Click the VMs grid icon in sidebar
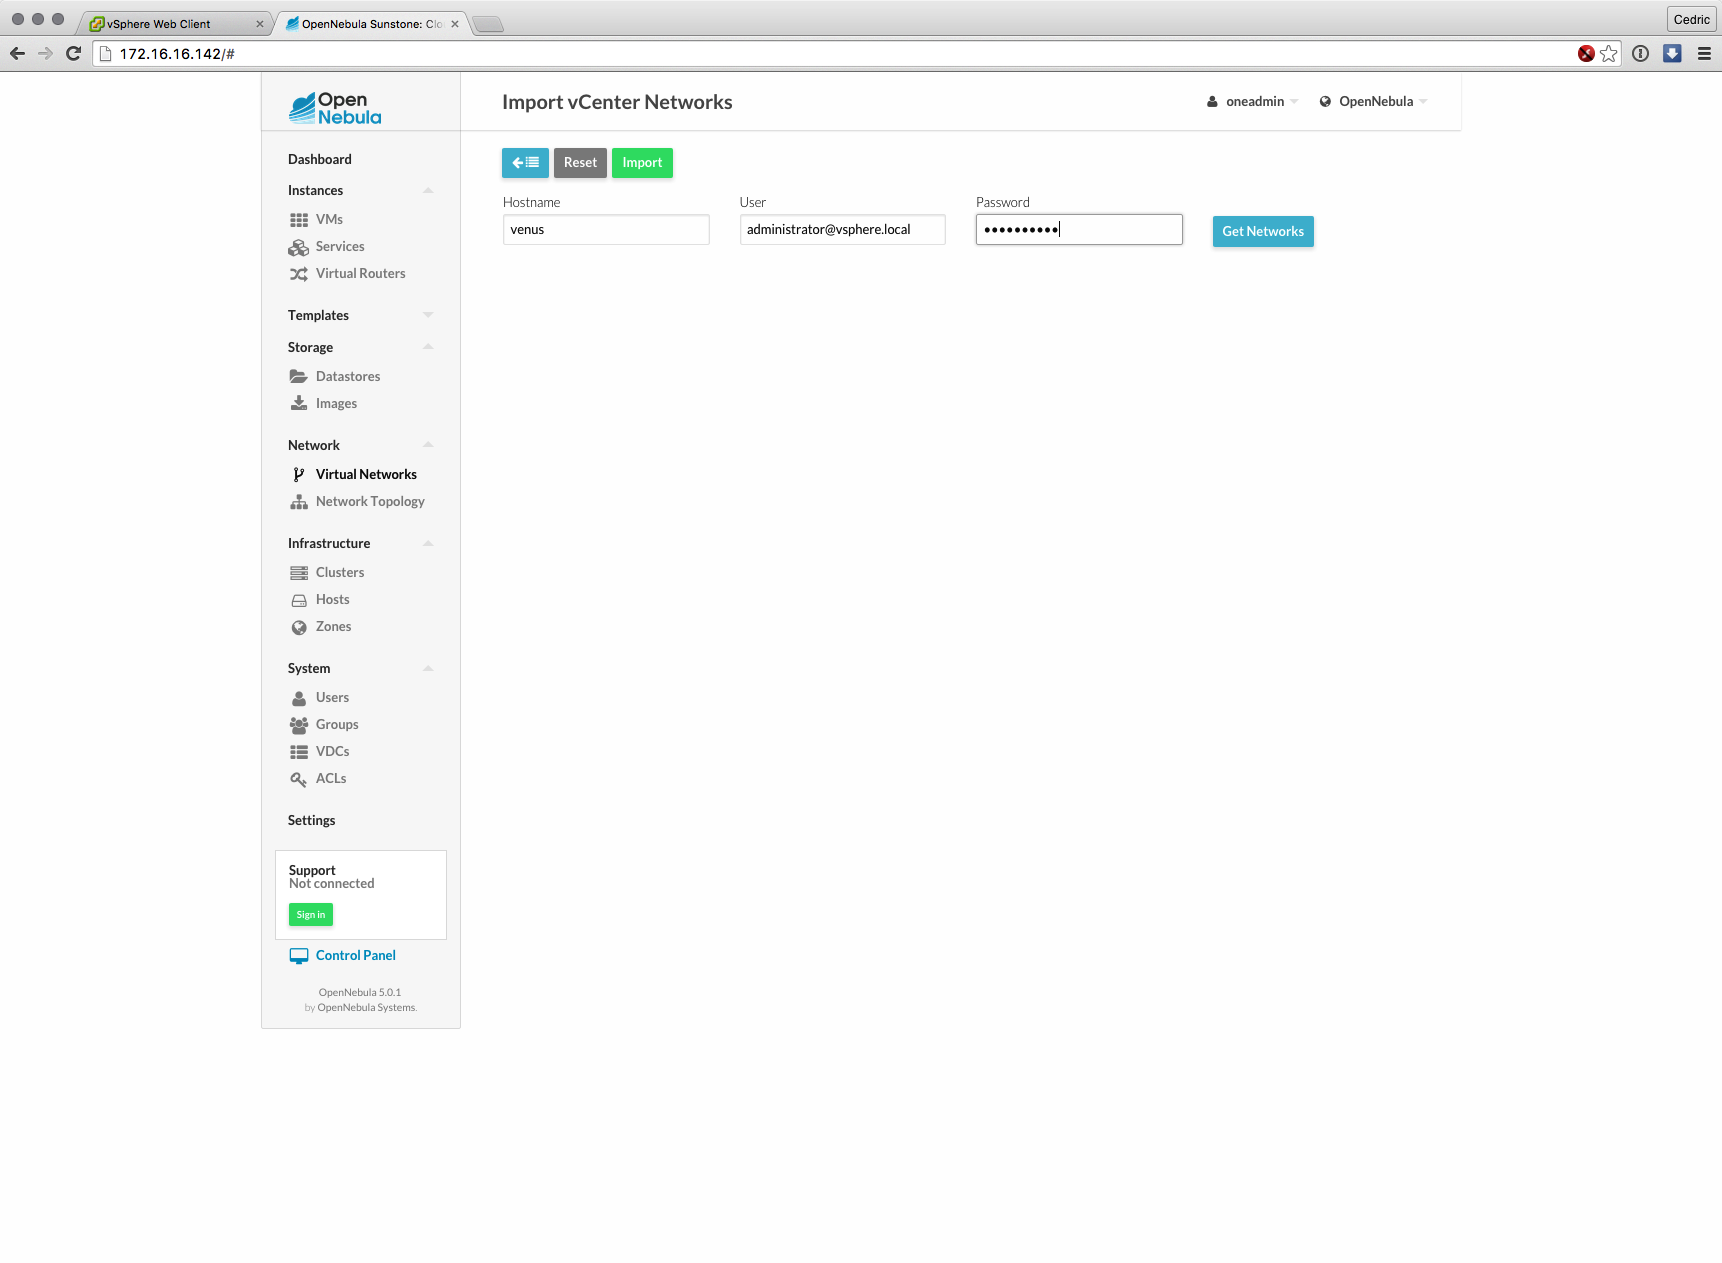Screen dimensions: 1722x1263 (299, 220)
